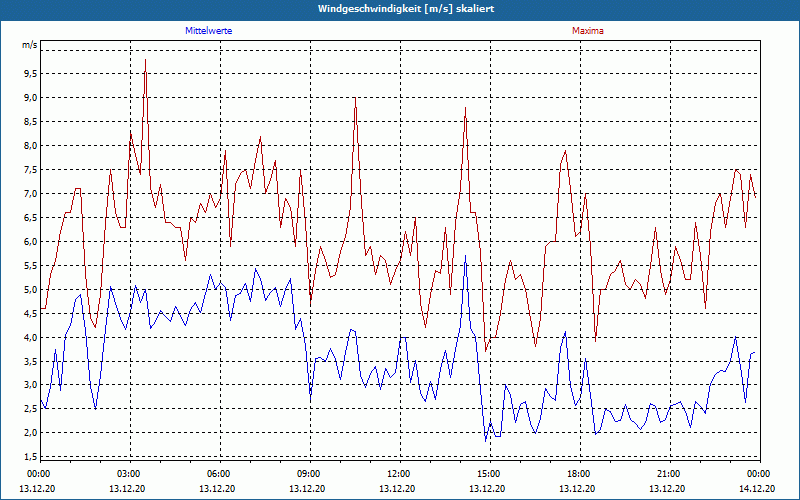Click the 14.12.20 date label

(x=757, y=488)
